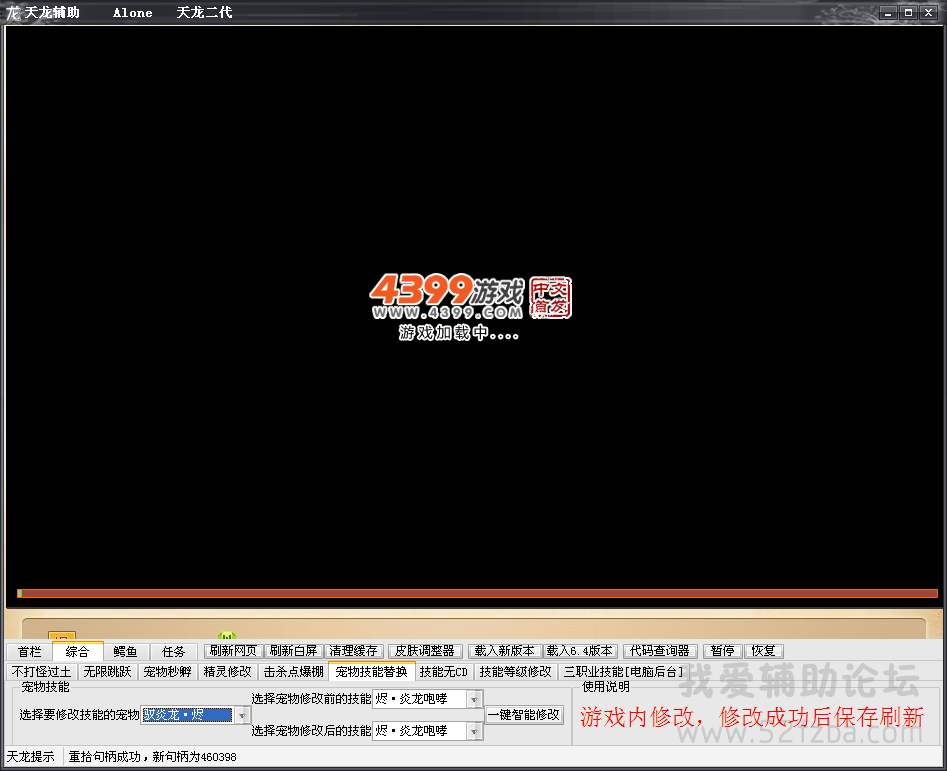This screenshot has width=947, height=771.
Task: Select the 精灵修改 sub-tab
Action: 227,672
